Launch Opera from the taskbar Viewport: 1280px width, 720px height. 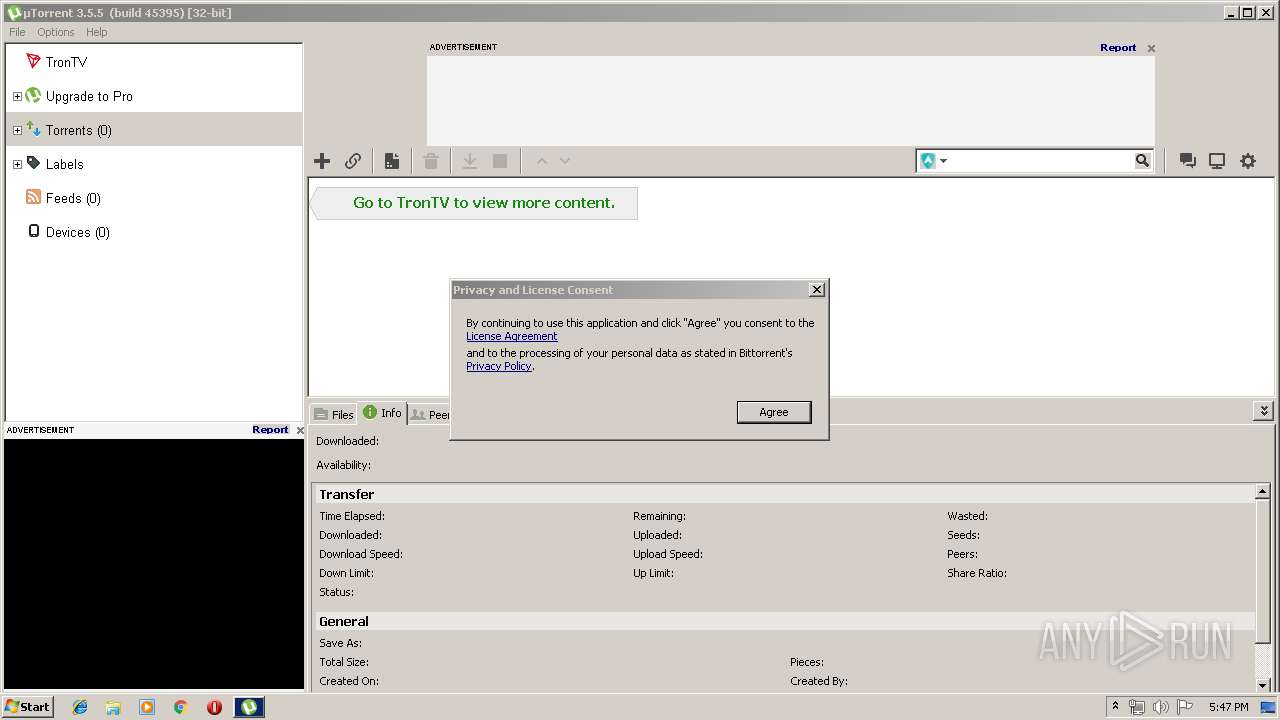tap(214, 707)
